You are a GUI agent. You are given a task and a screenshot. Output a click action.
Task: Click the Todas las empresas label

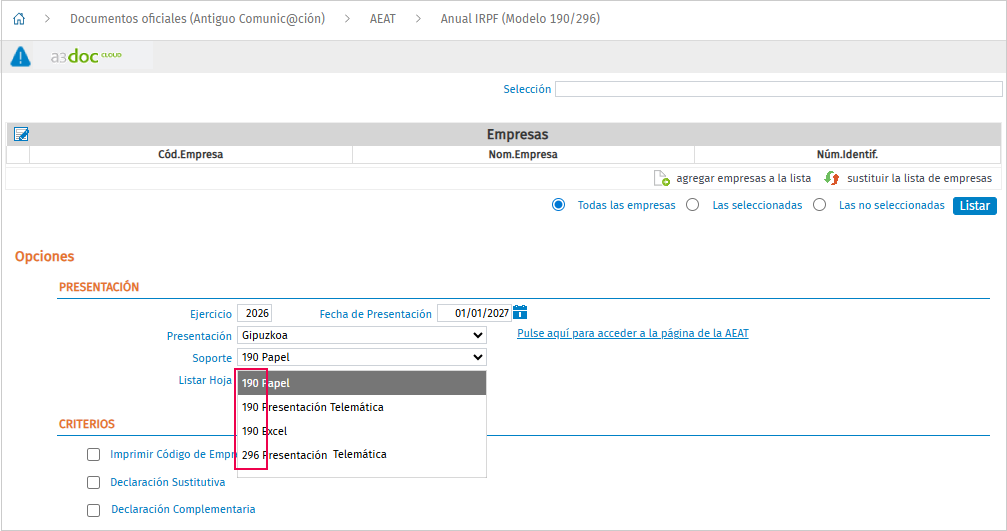(626, 205)
